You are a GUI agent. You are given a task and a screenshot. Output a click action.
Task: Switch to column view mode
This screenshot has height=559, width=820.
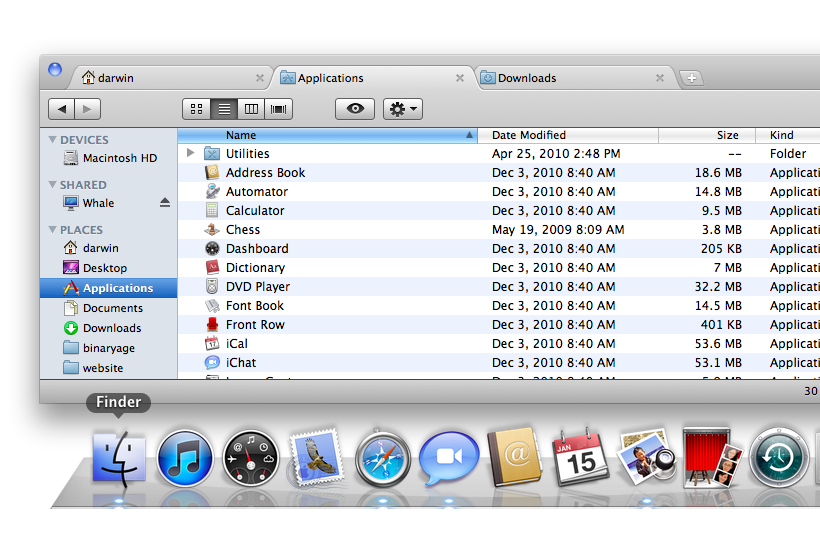(251, 109)
